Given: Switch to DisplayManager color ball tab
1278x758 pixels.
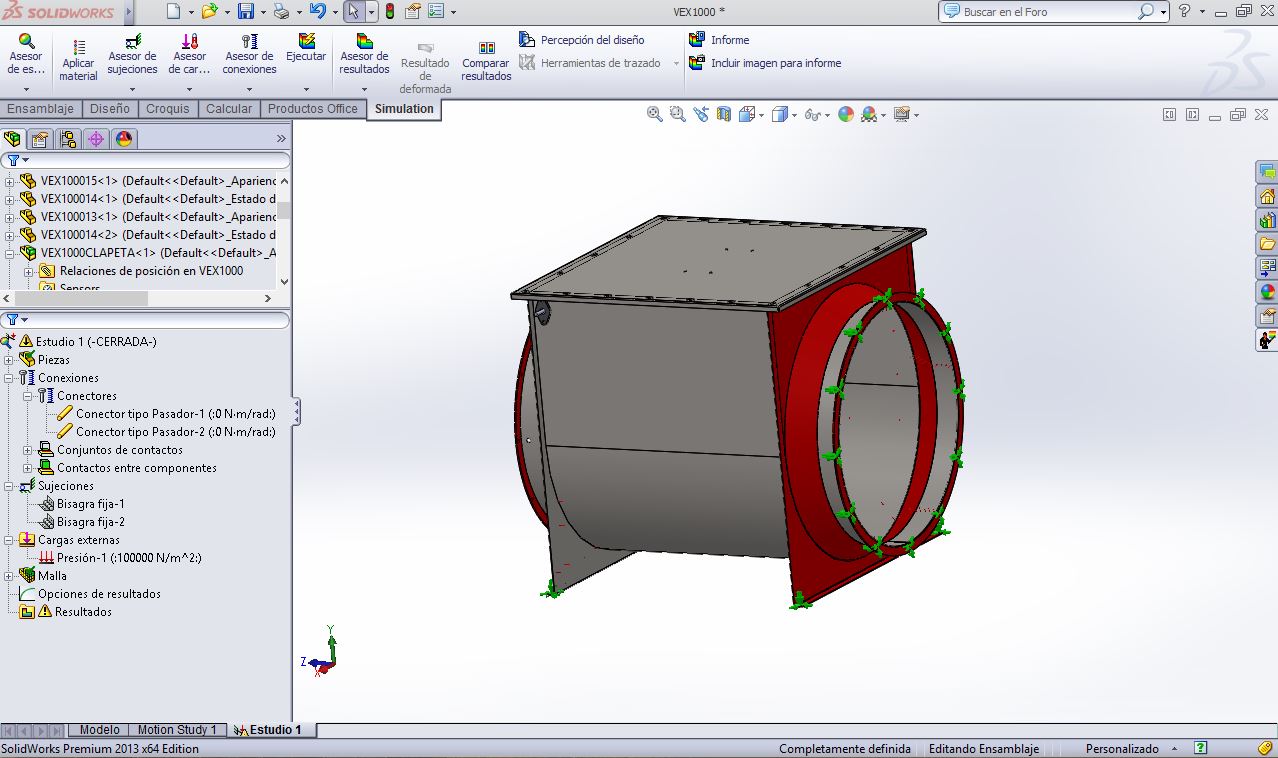Looking at the screenshot, I should click(x=124, y=139).
